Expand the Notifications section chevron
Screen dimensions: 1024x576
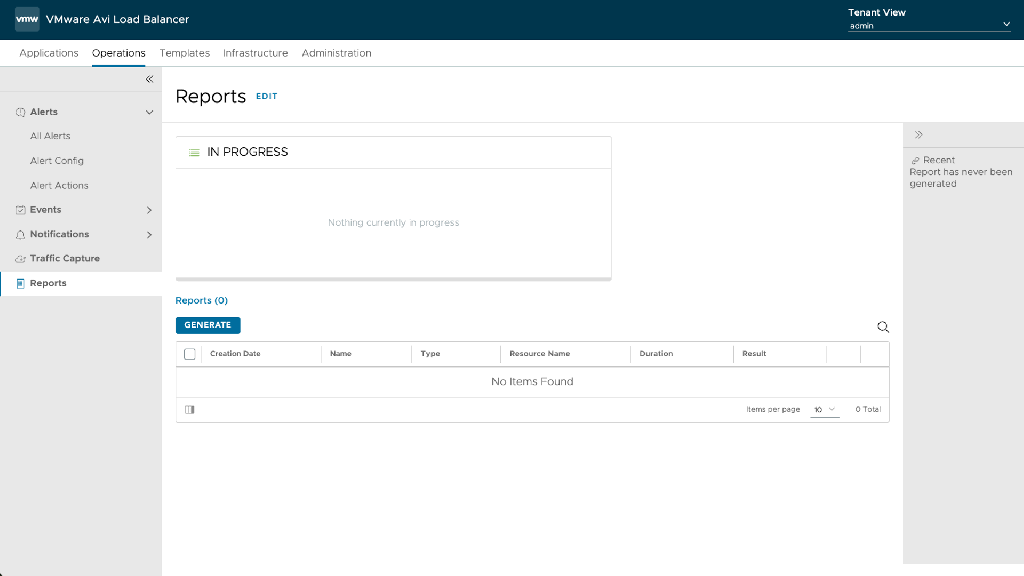[149, 234]
